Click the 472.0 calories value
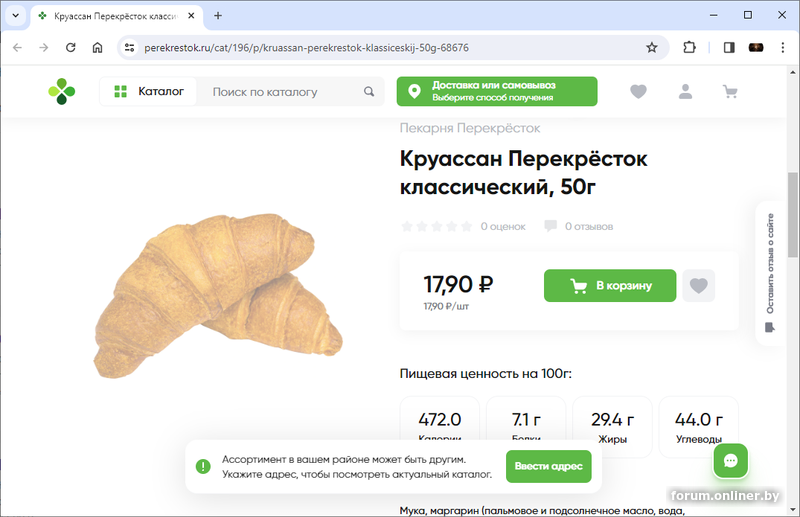This screenshot has width=800, height=517. click(440, 420)
